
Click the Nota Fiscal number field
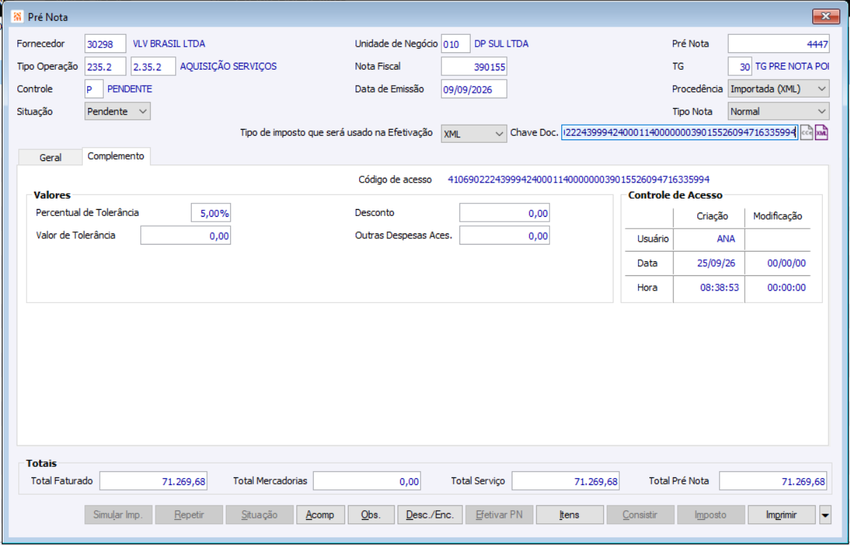tap(474, 67)
